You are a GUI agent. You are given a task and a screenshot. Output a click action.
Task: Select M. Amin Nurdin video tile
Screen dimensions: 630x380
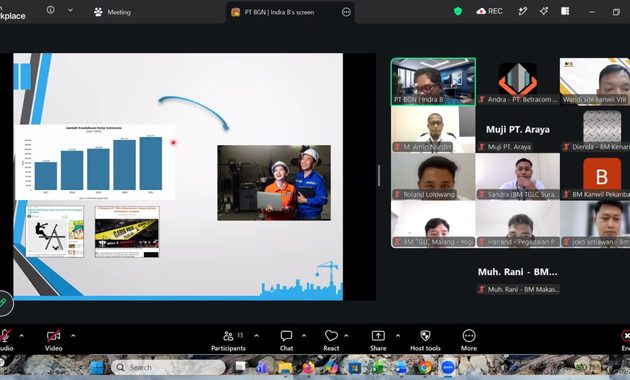tap(433, 129)
